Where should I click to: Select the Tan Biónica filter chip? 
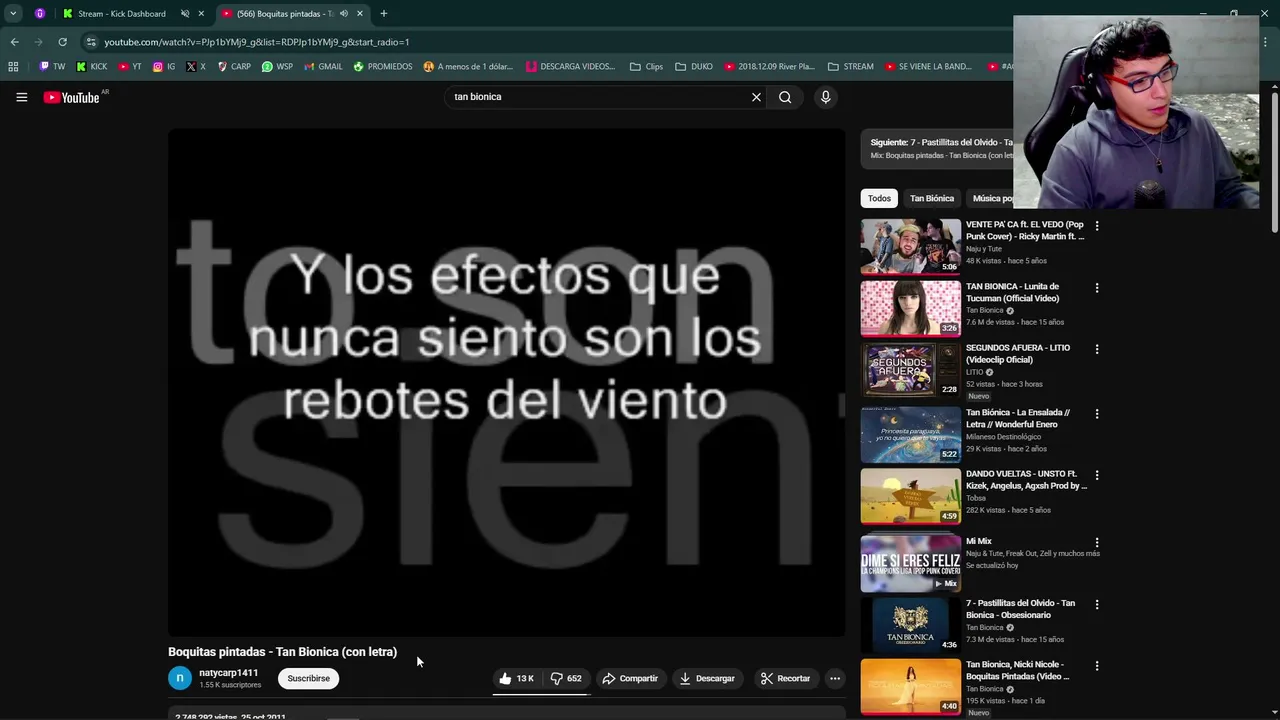click(932, 198)
